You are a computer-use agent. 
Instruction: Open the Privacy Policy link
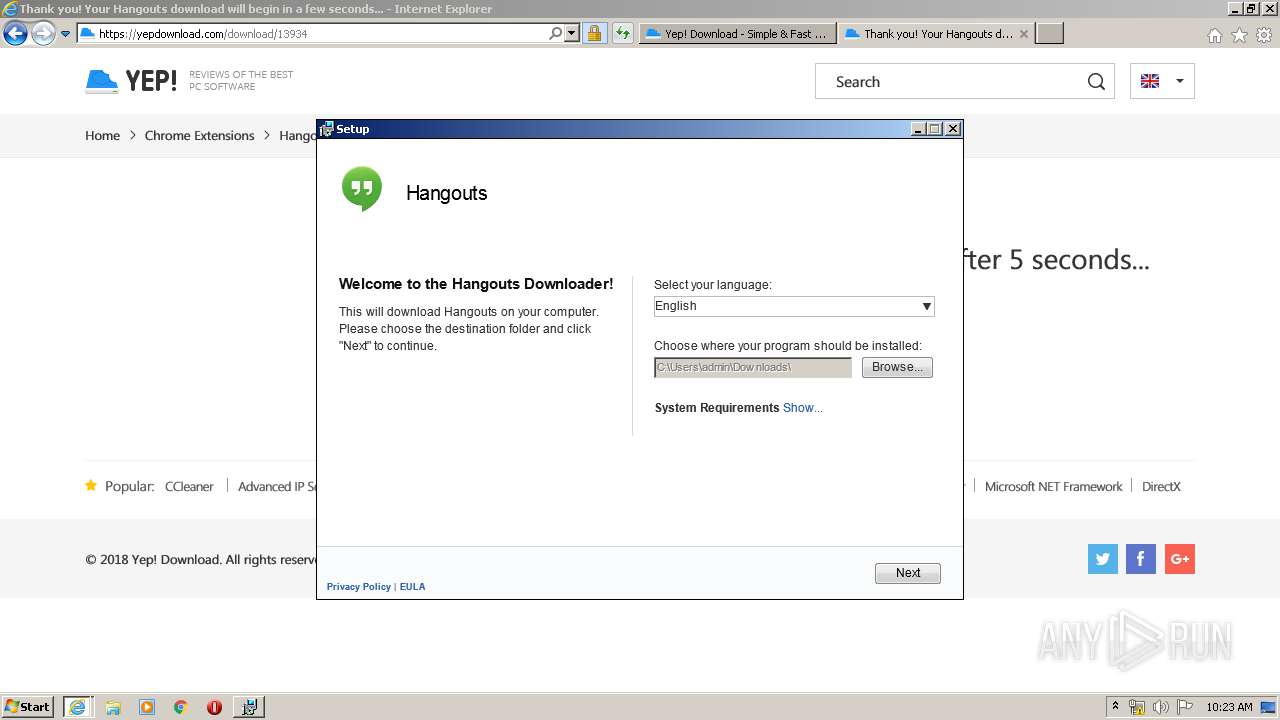pos(358,587)
